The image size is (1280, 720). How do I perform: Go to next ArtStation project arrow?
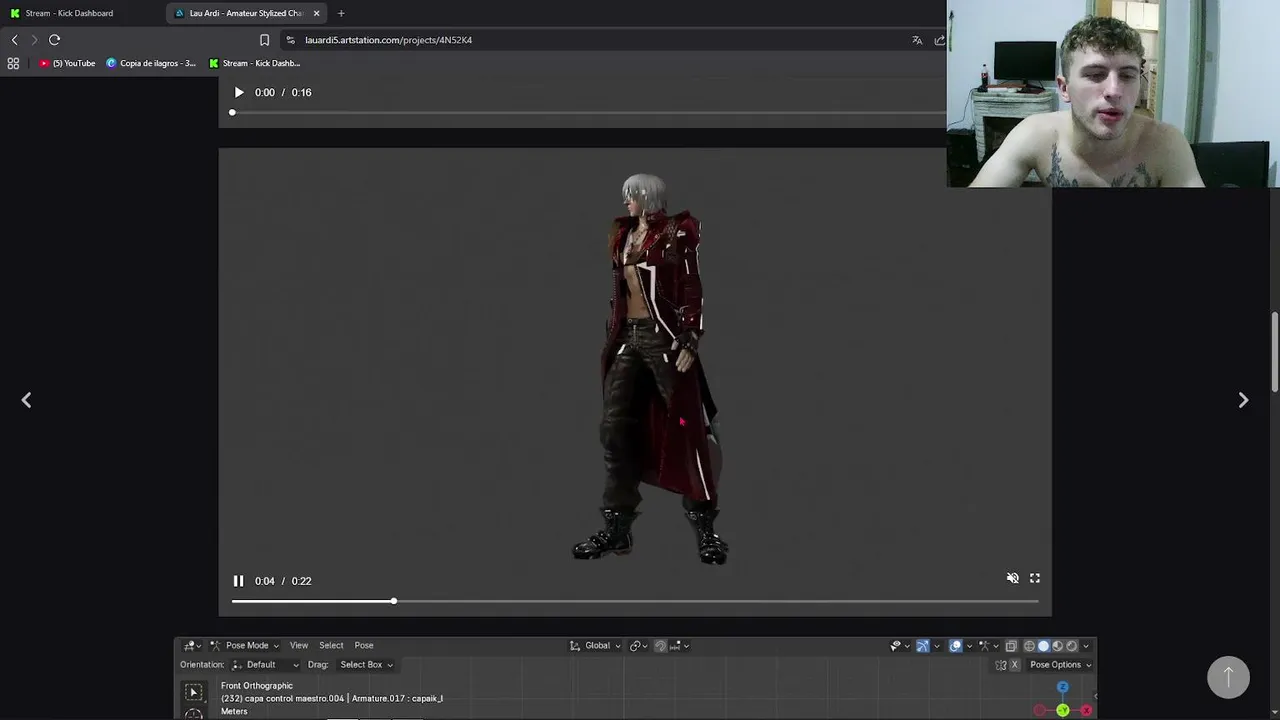[1243, 400]
